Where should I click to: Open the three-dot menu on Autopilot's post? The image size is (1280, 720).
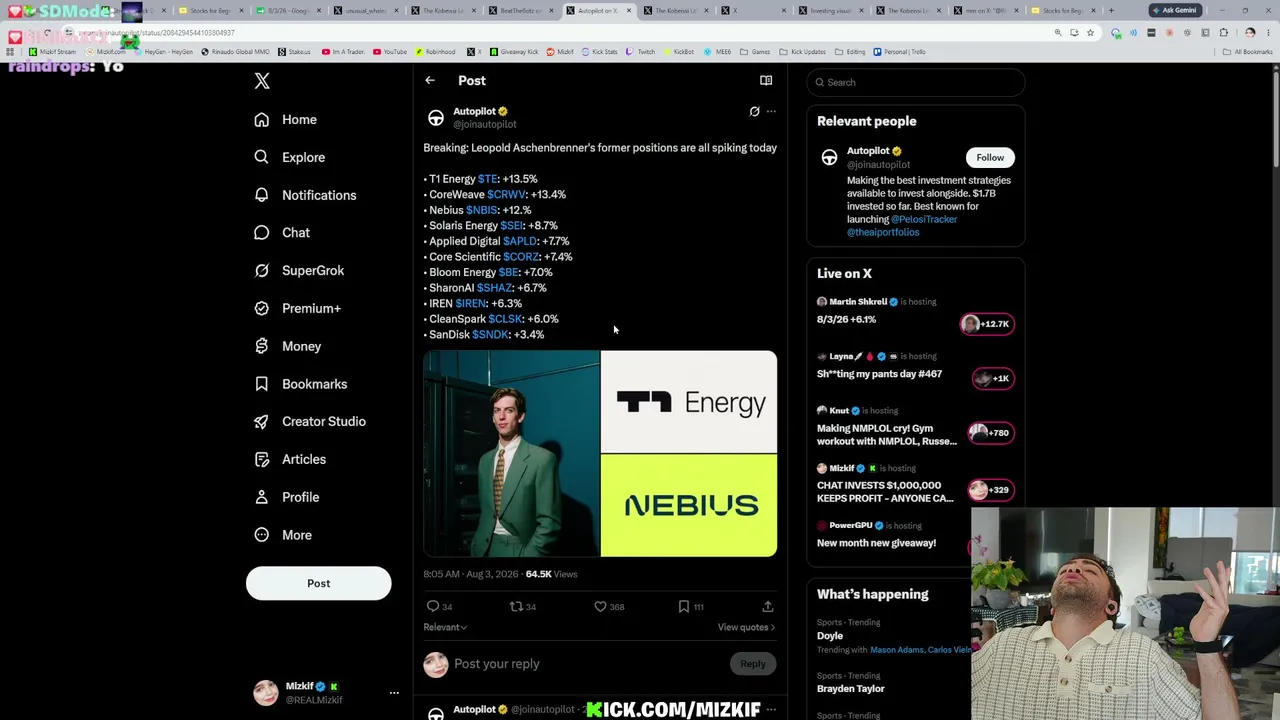(771, 112)
